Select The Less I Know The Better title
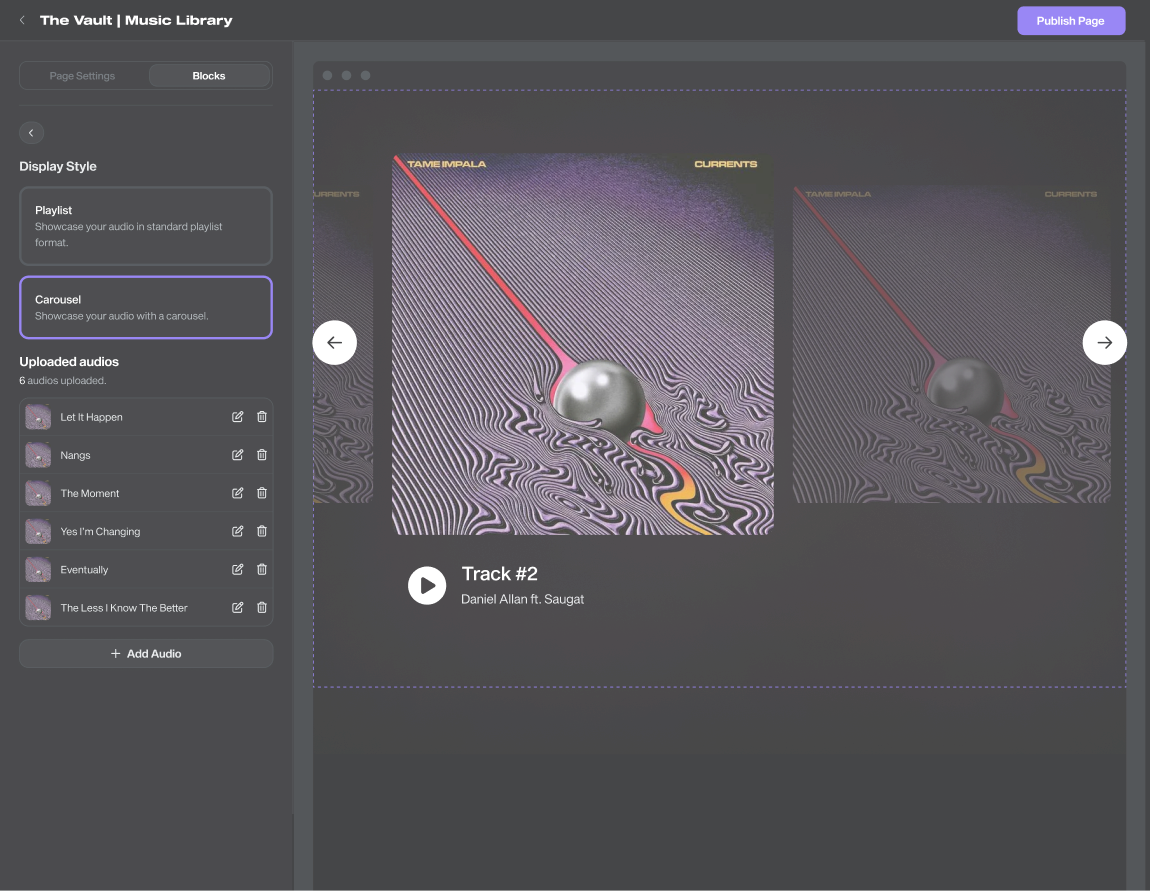 [124, 607]
